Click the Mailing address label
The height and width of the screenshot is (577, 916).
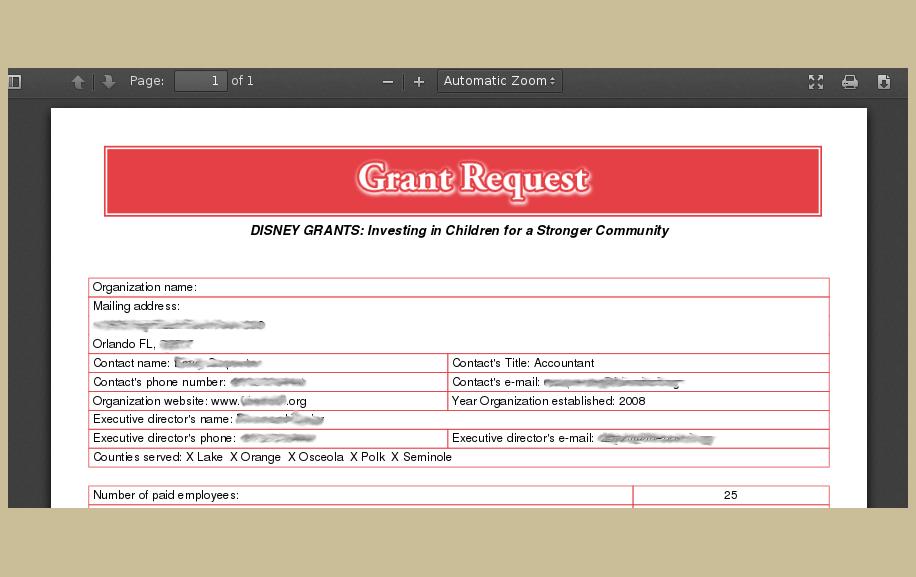pos(136,306)
